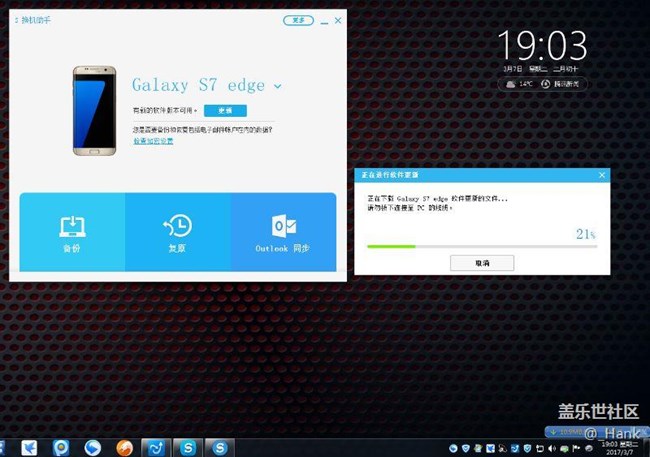Open the backup settings hyperlink
Viewport: 650px width, 457px height.
pos(153,141)
